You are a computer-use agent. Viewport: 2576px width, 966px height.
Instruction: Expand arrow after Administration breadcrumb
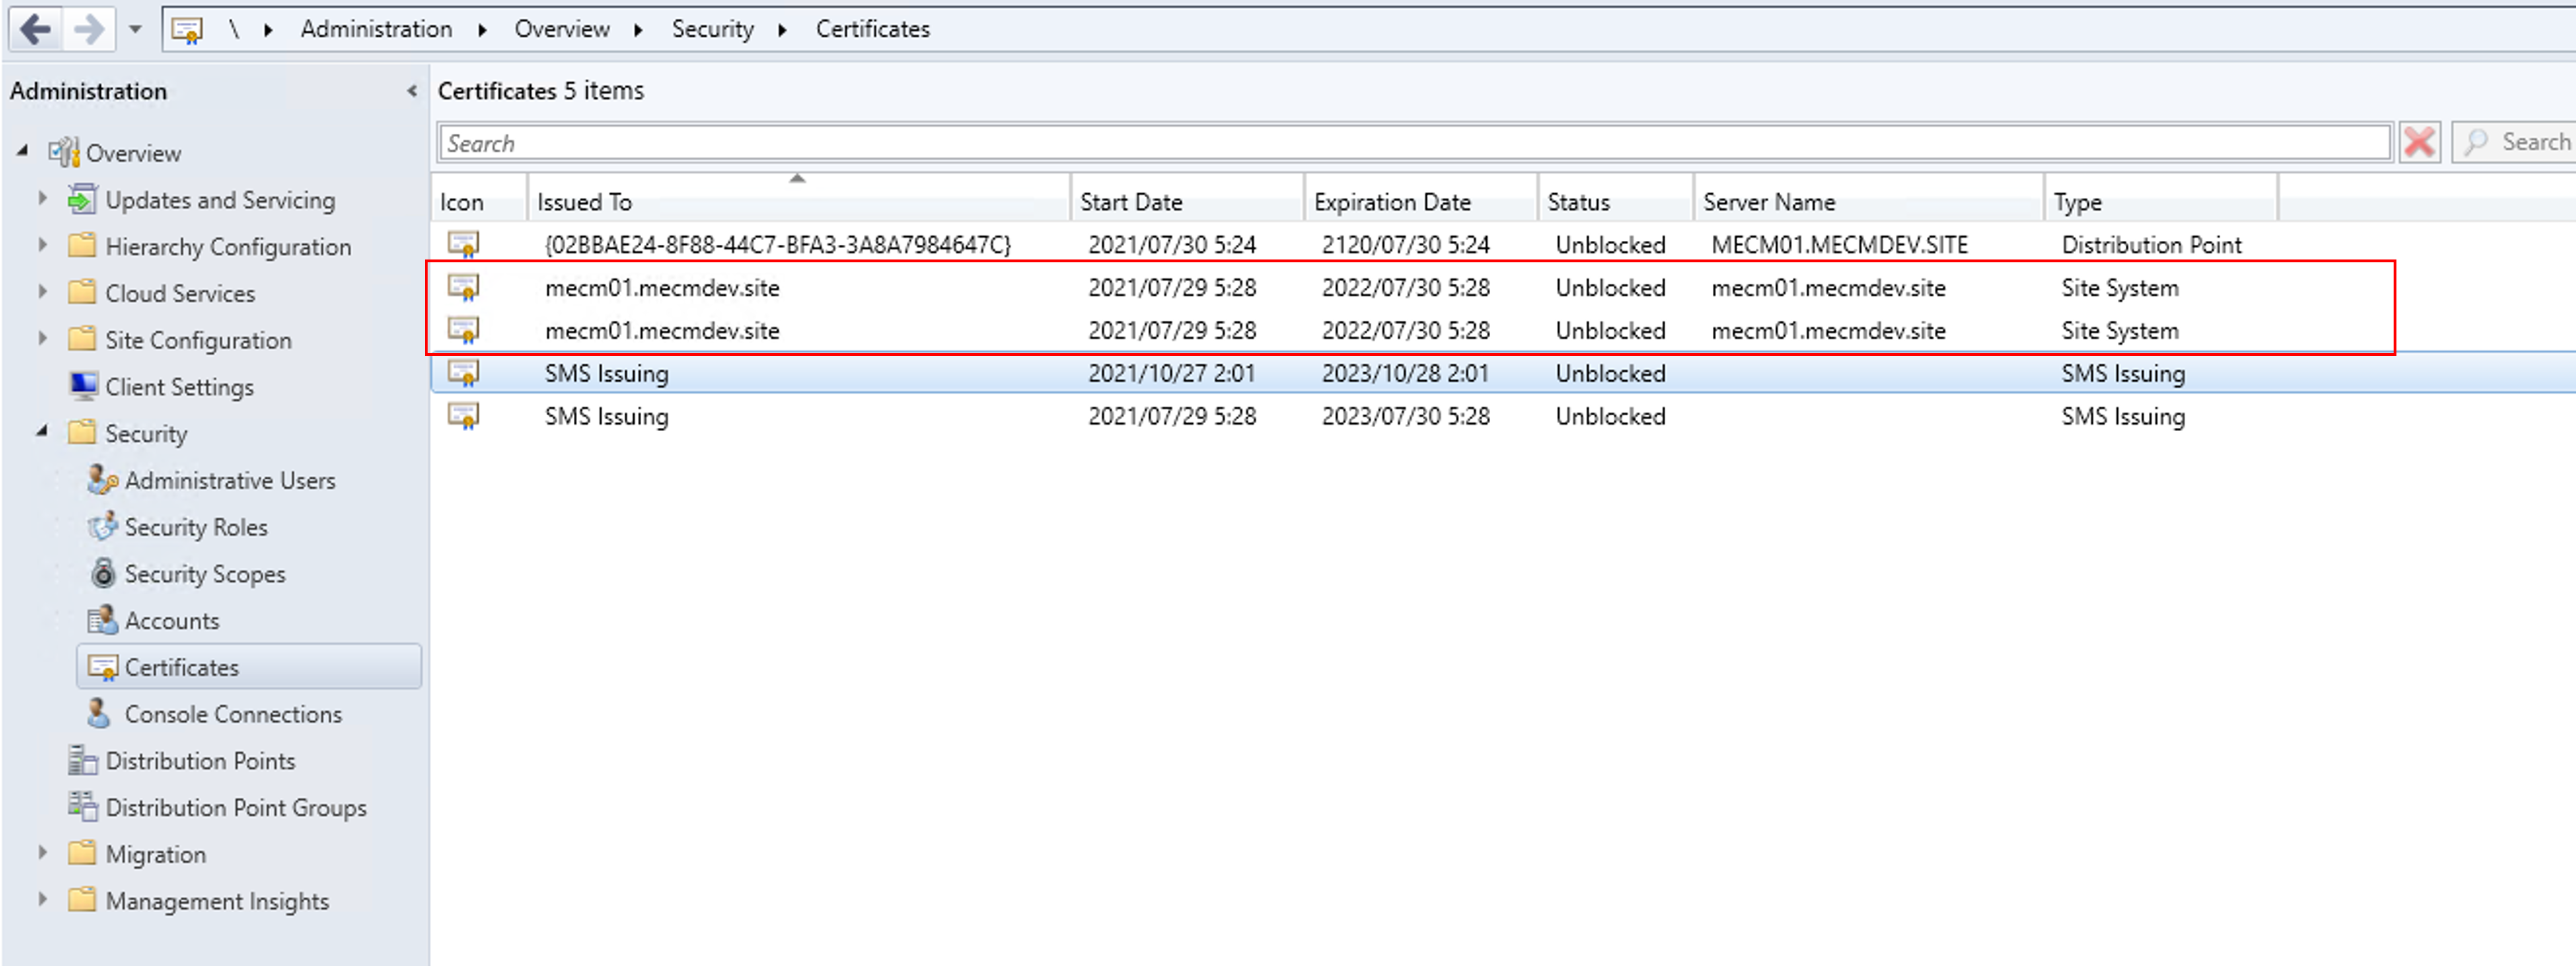tap(483, 30)
